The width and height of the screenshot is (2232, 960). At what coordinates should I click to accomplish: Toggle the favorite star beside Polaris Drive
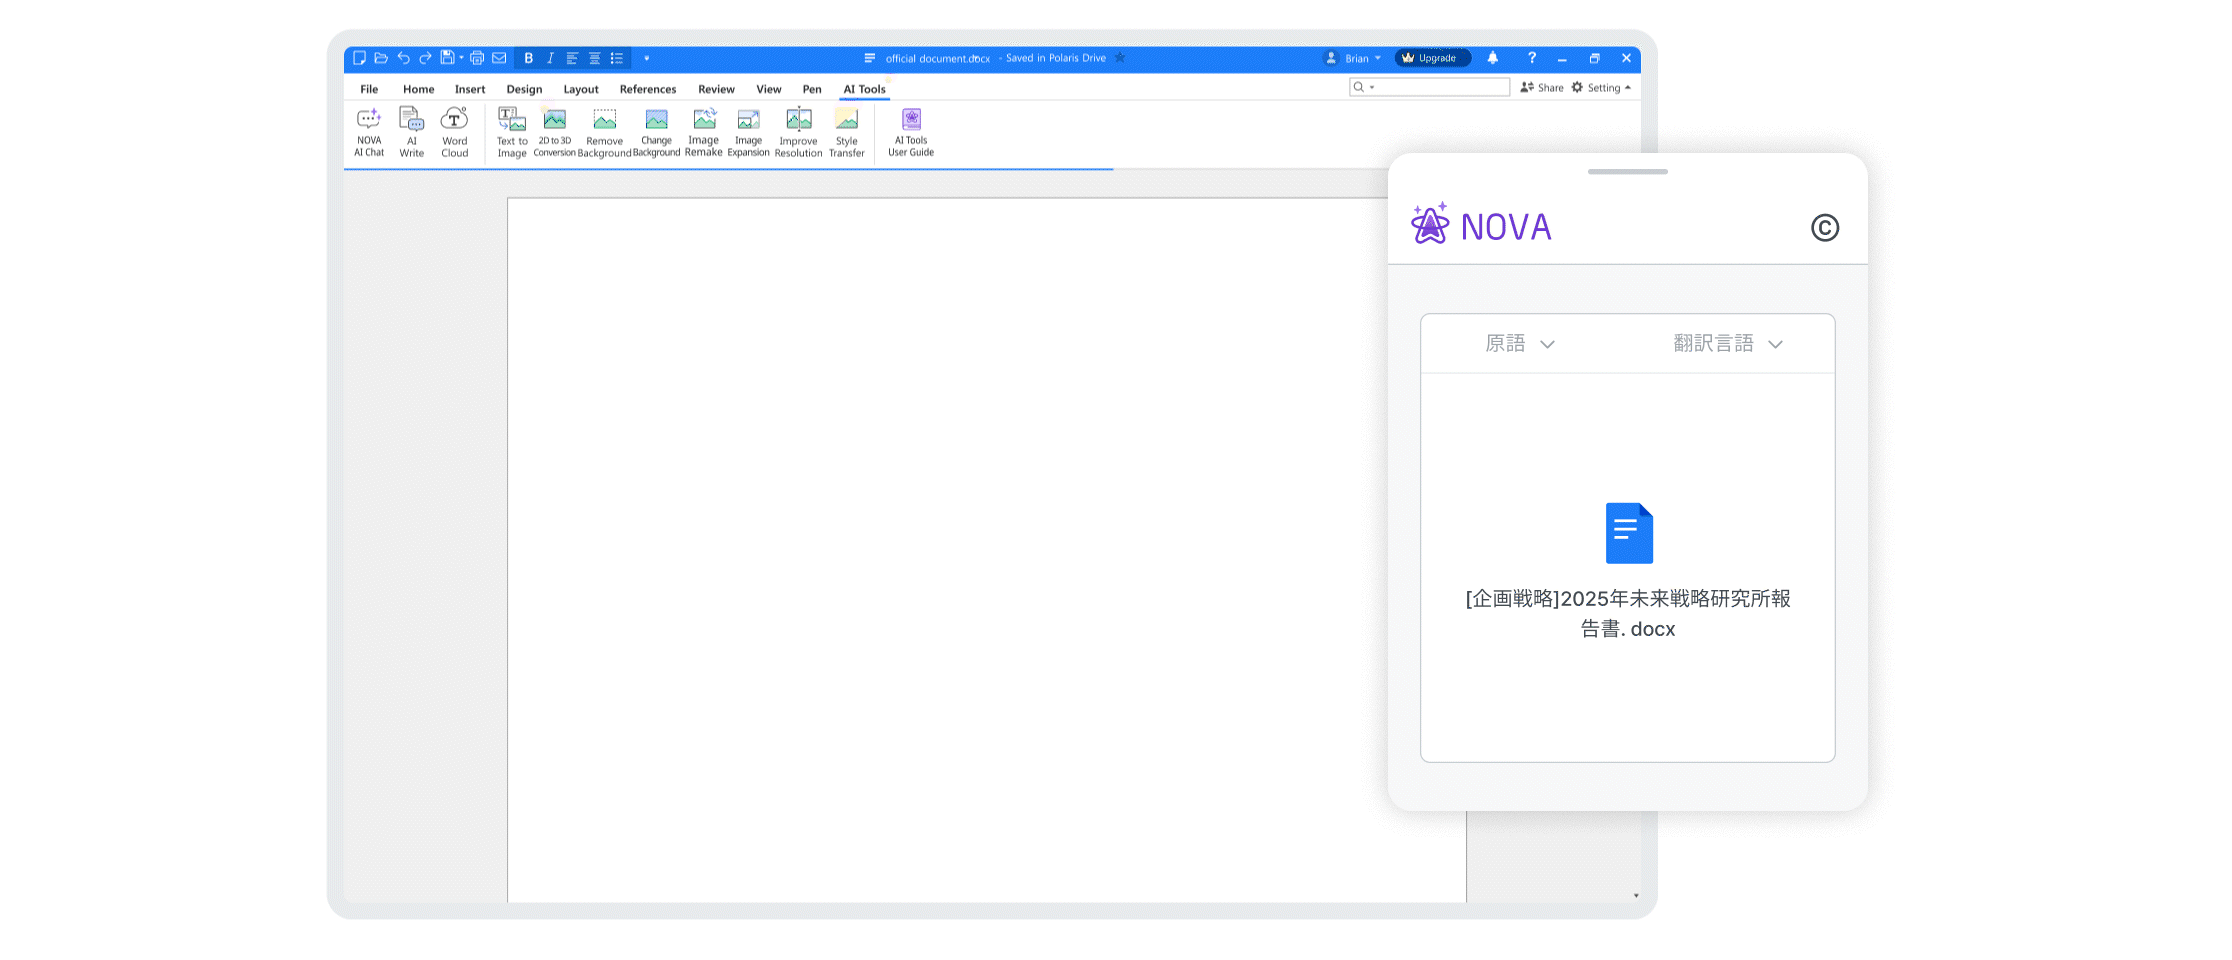pyautogui.click(x=1120, y=58)
